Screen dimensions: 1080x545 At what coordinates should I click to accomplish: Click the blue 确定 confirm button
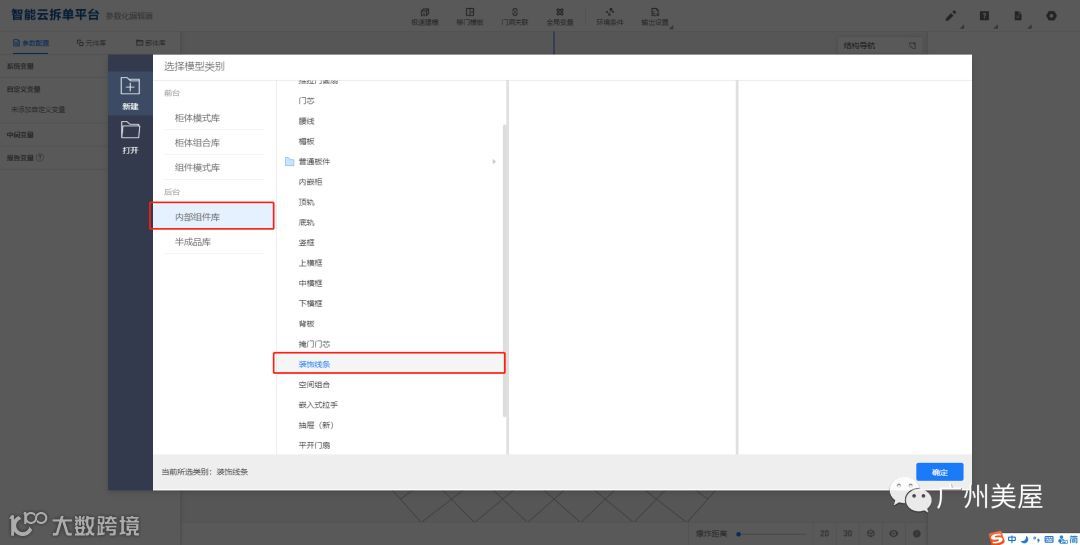939,472
